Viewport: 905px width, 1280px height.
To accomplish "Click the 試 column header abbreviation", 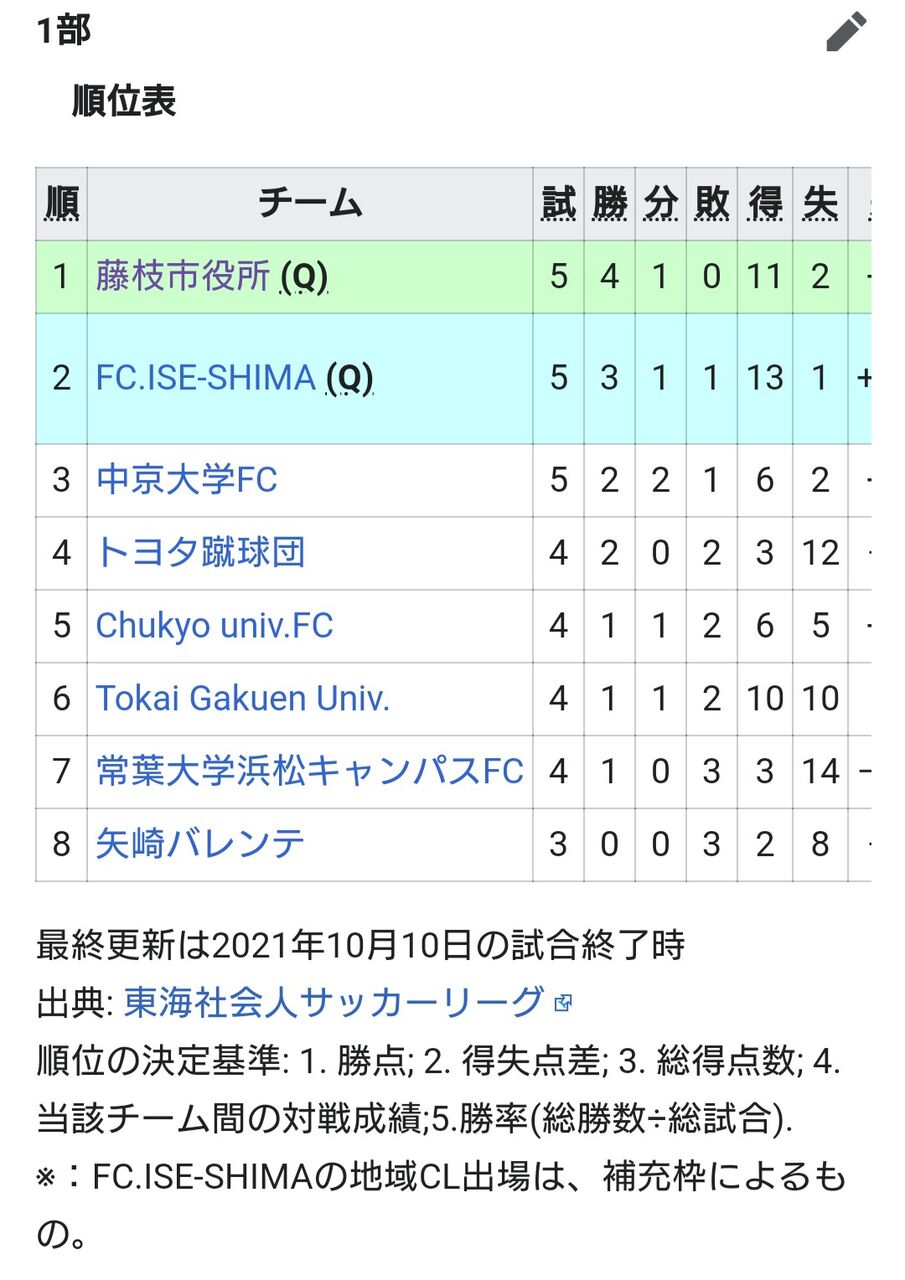I will (x=558, y=204).
